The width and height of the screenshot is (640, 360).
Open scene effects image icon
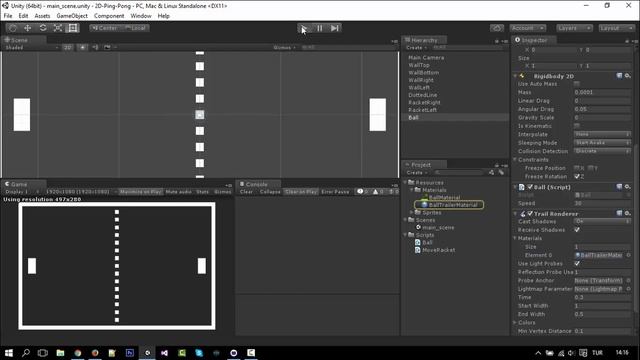pos(107,47)
